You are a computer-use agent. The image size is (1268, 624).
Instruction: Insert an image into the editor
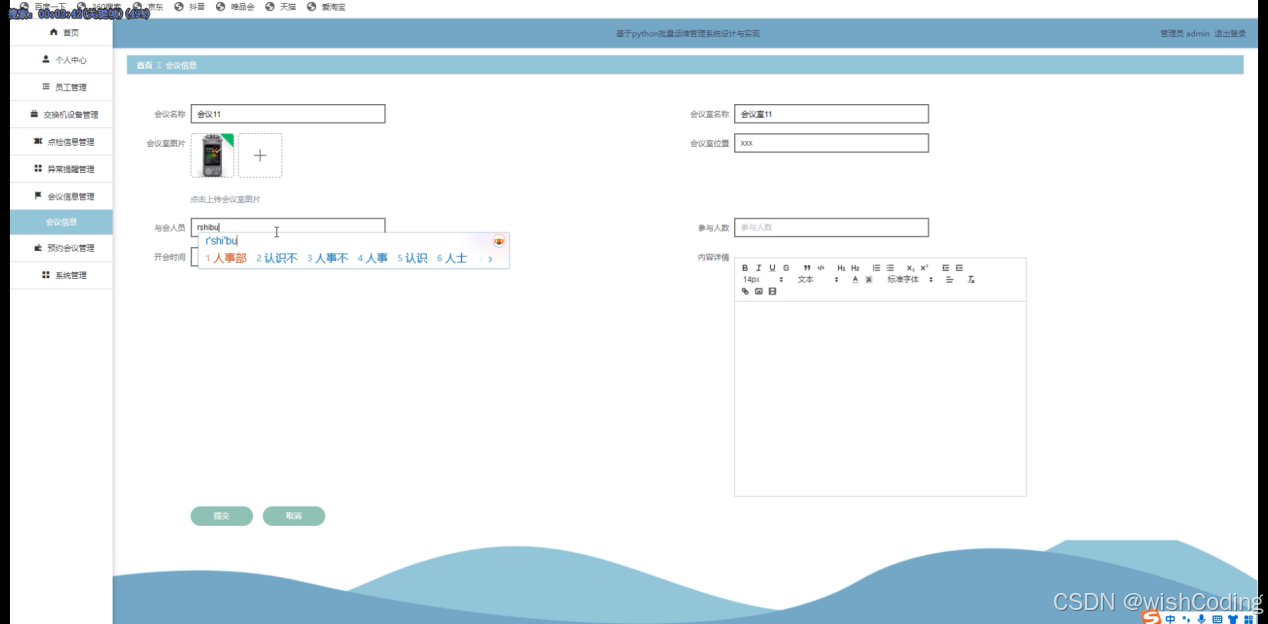pos(759,291)
